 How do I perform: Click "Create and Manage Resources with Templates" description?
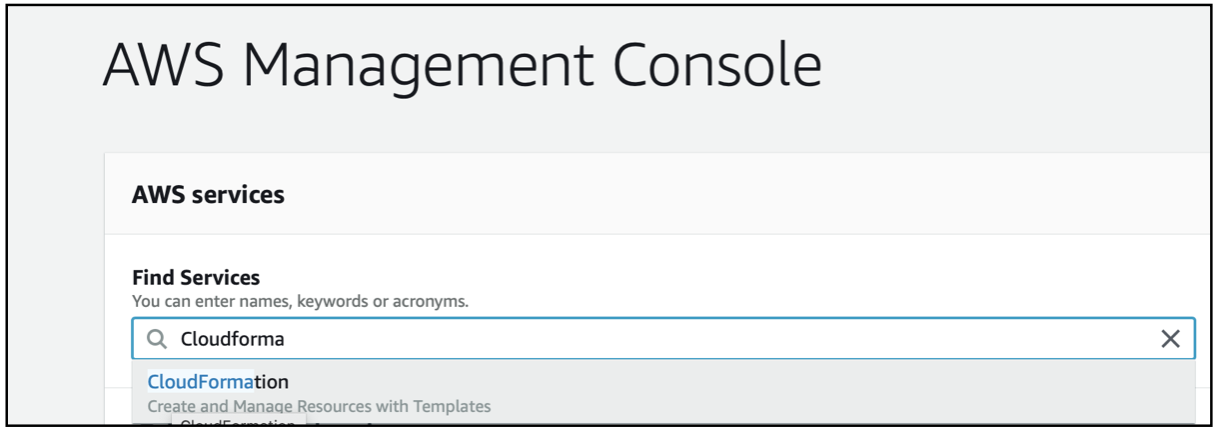coord(319,406)
